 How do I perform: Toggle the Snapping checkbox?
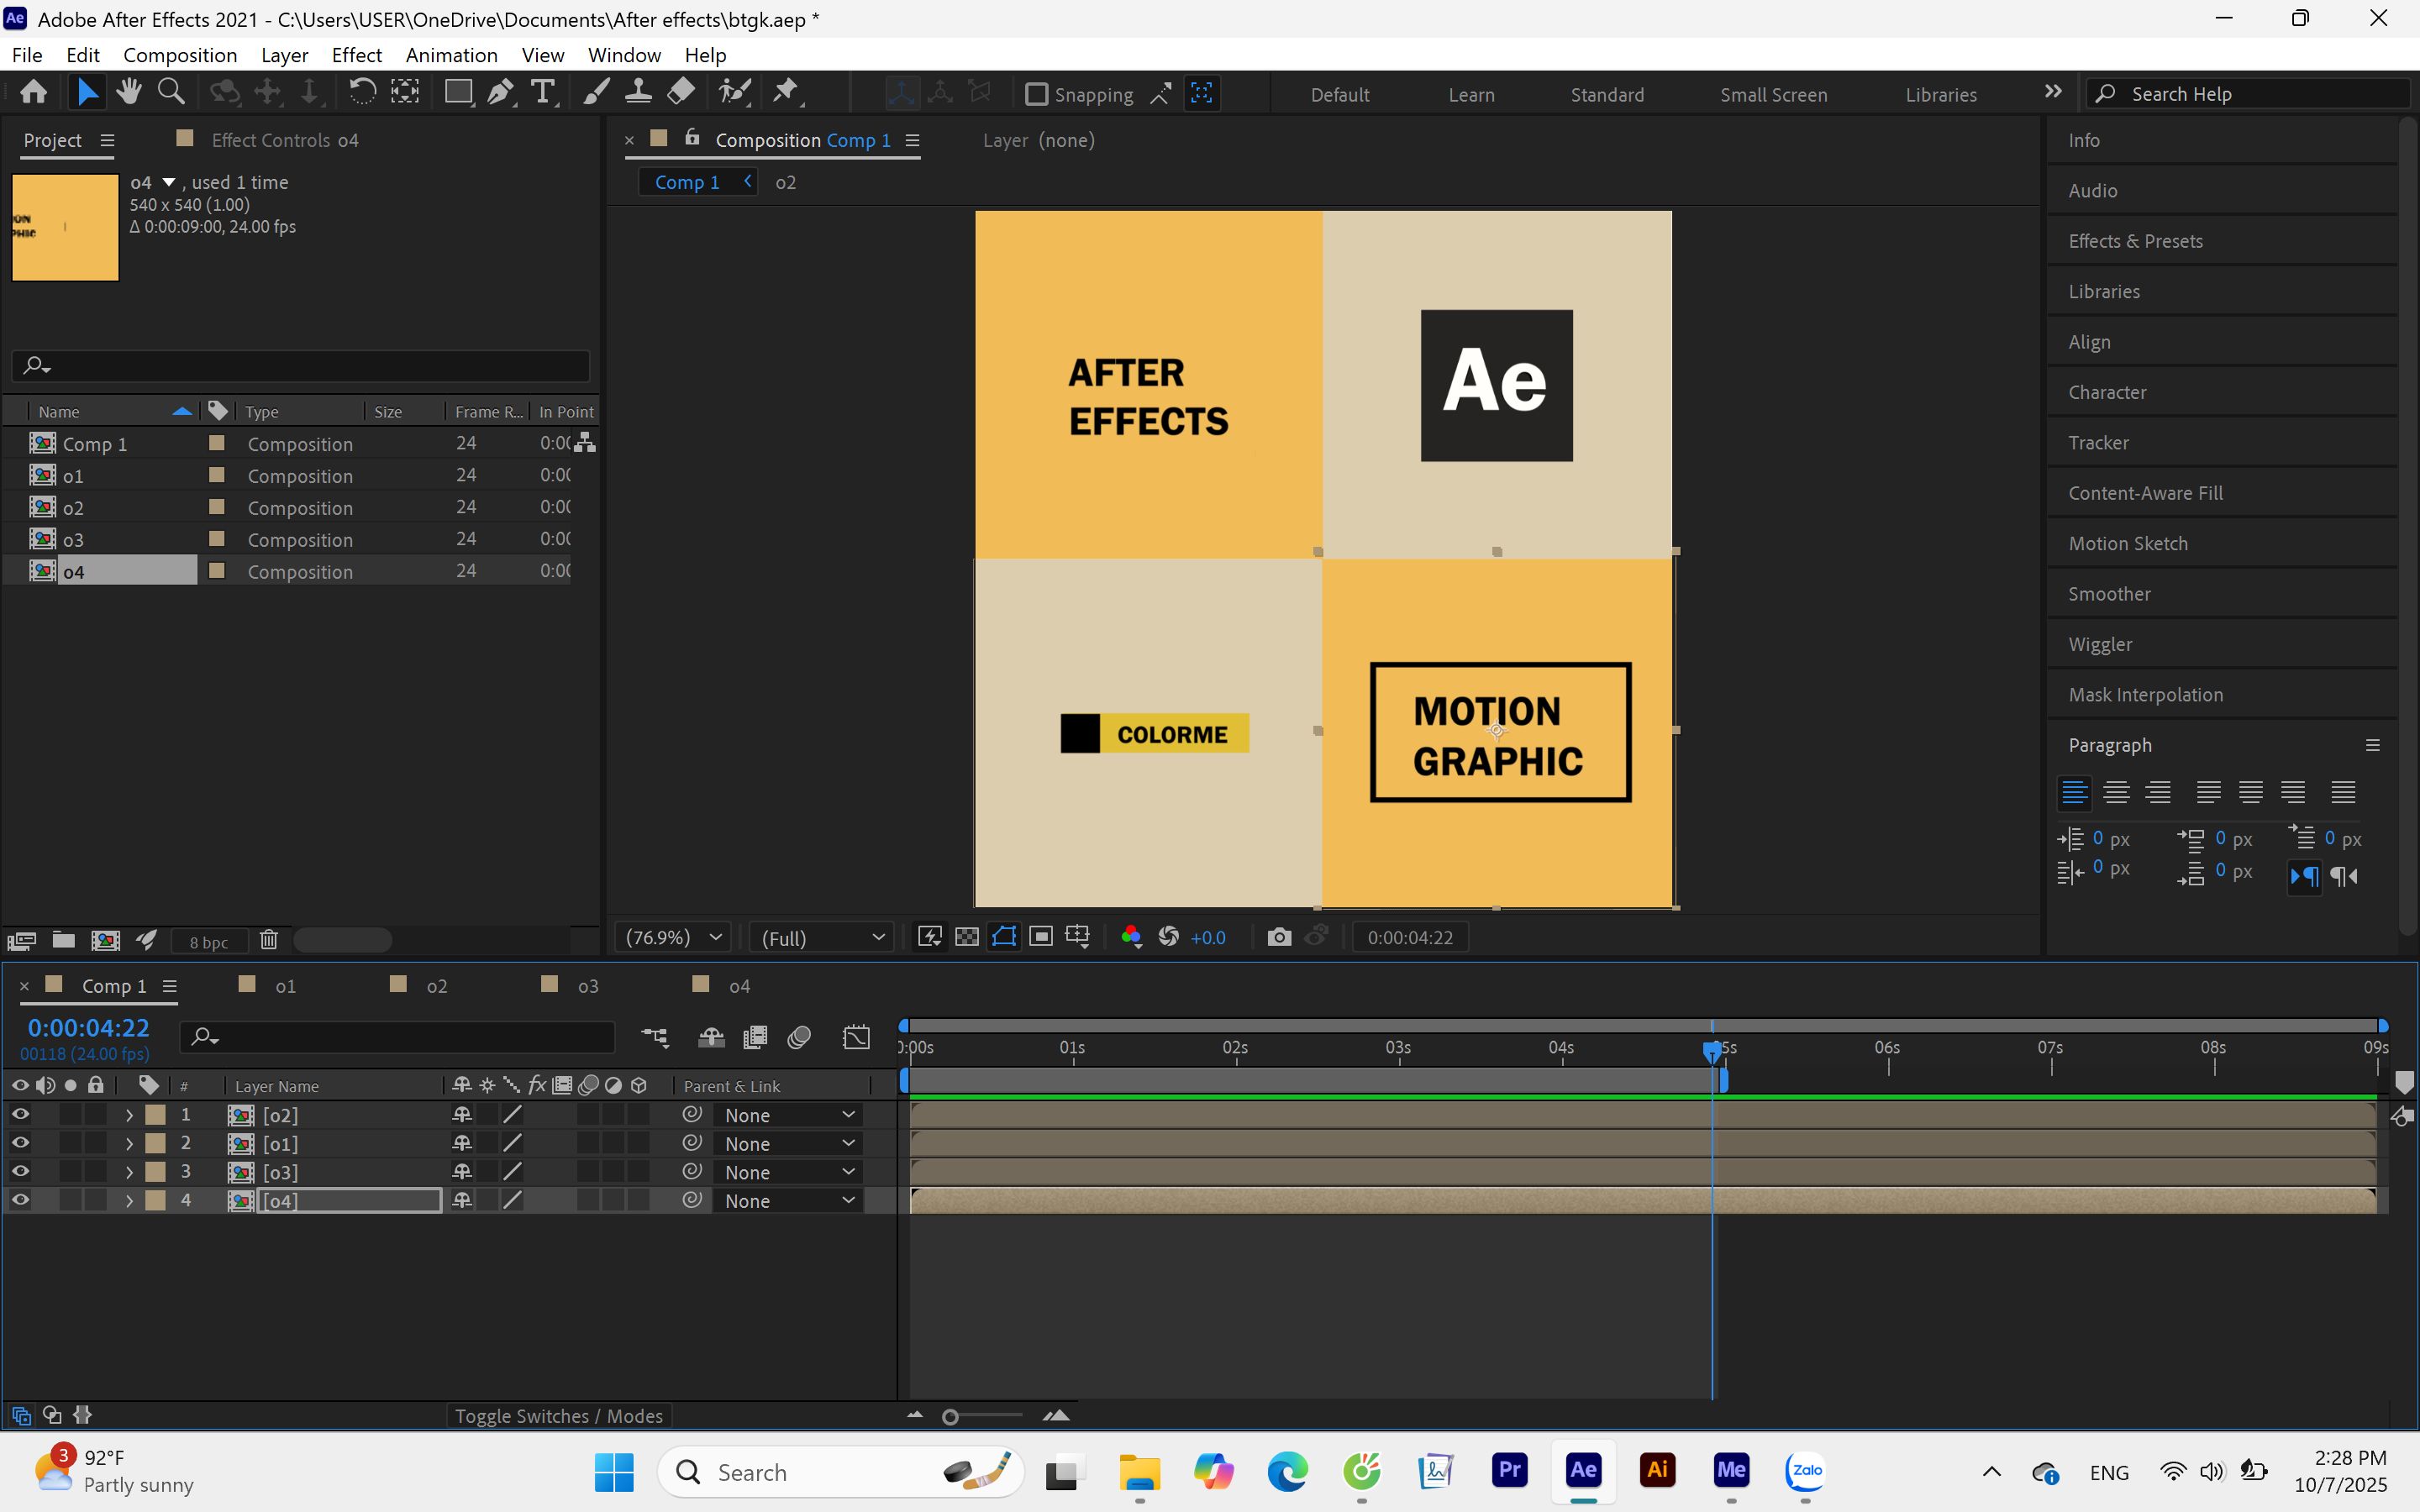pos(1036,94)
